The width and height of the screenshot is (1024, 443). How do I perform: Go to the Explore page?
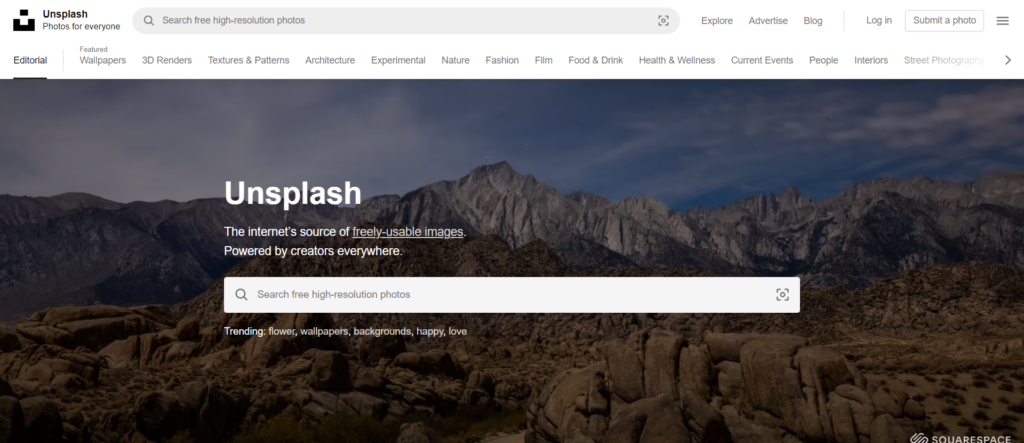pyautogui.click(x=716, y=20)
